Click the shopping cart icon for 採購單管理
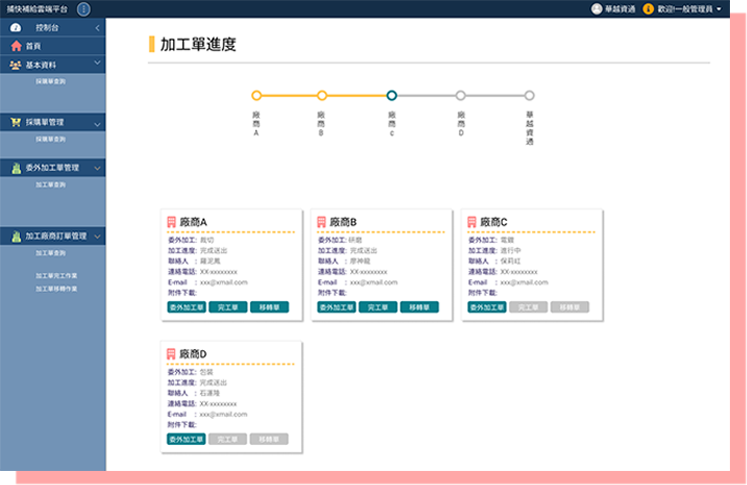 coord(16,122)
